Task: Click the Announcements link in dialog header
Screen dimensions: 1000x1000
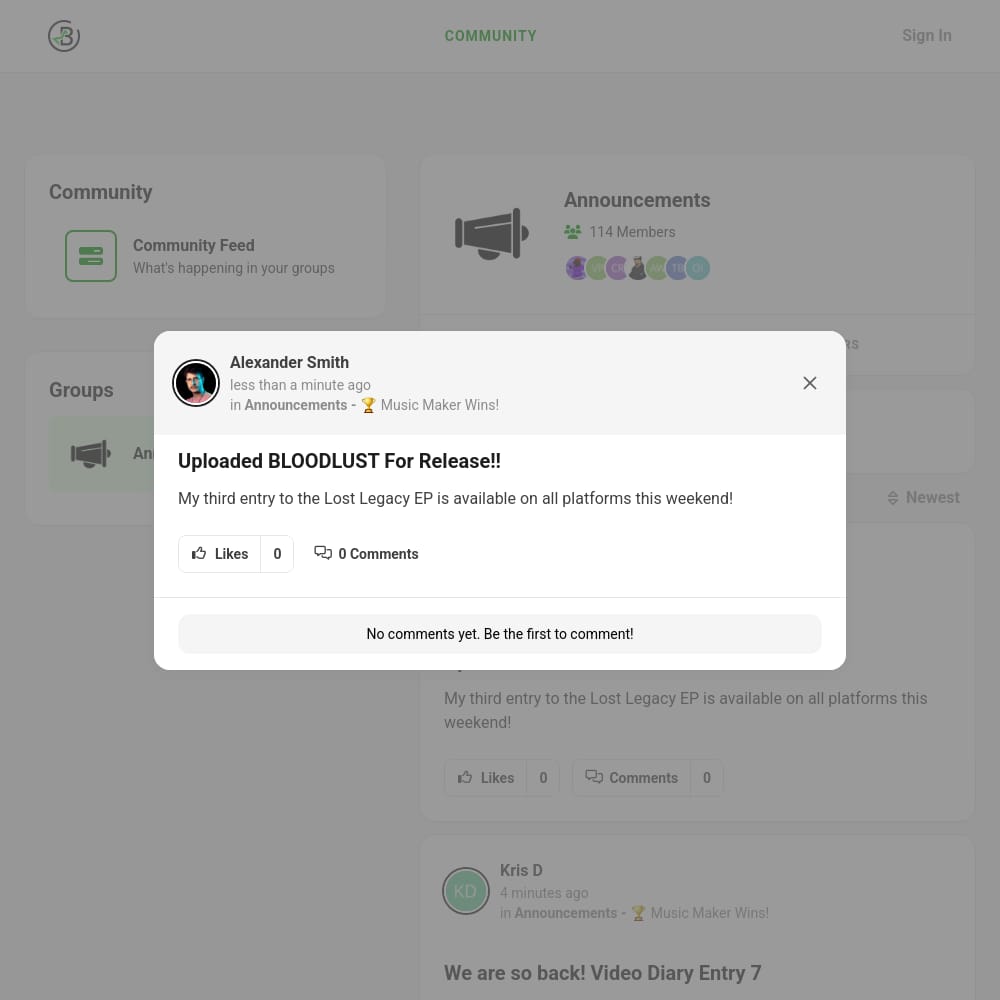Action: [x=296, y=405]
